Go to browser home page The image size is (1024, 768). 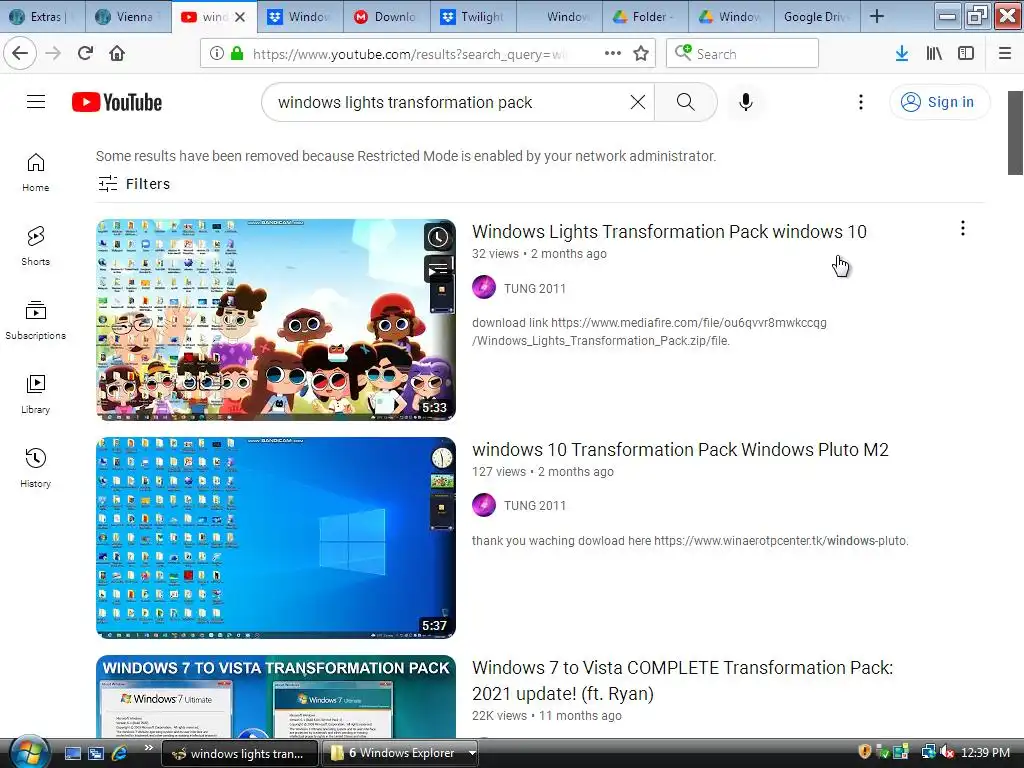click(117, 54)
